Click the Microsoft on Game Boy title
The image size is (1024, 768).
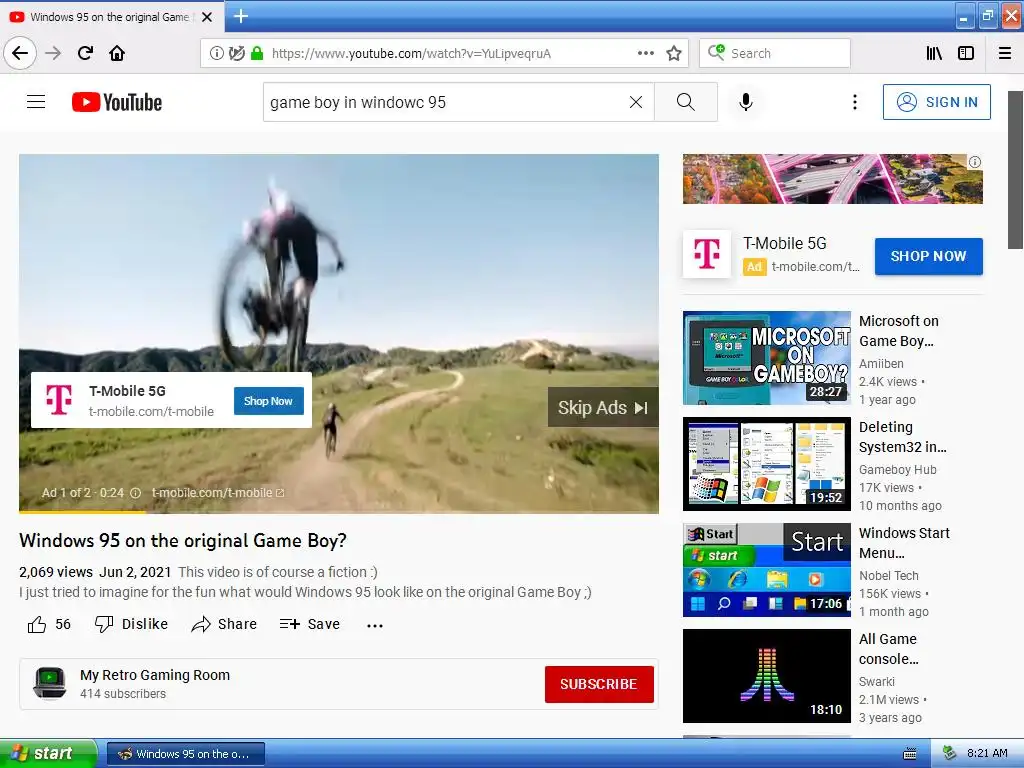click(x=899, y=331)
